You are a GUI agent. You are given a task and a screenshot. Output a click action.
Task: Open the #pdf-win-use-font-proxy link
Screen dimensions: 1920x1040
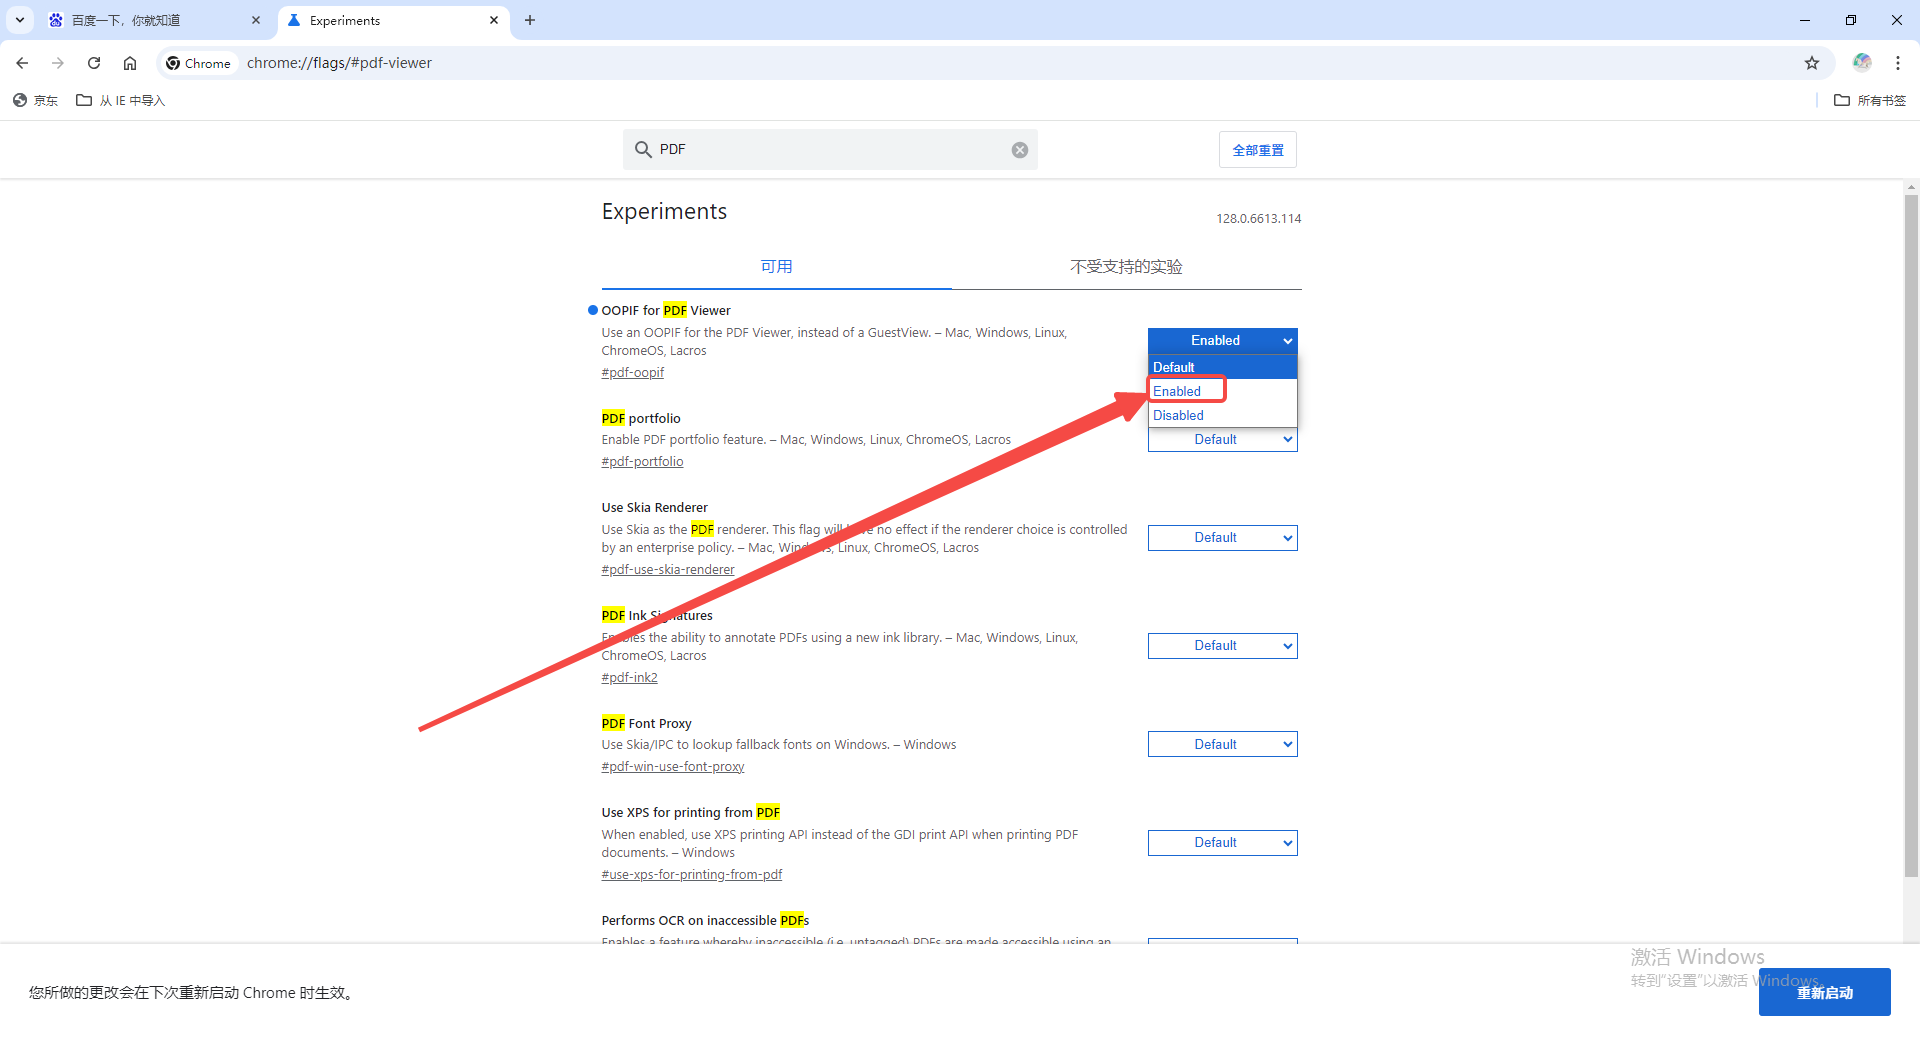[x=673, y=766]
